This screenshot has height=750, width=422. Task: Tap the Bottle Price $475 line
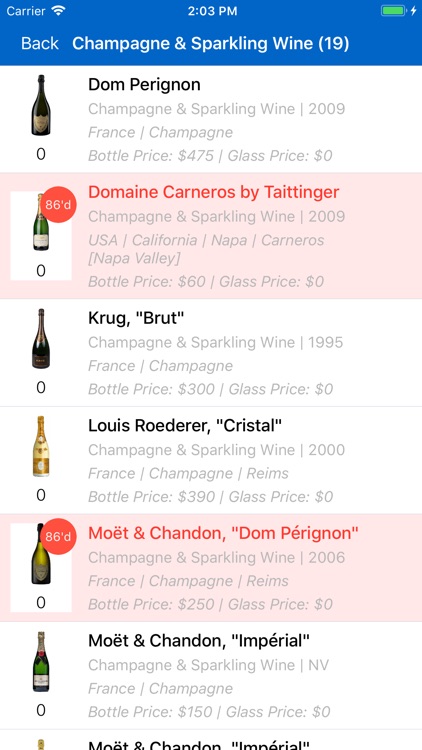coord(210,156)
